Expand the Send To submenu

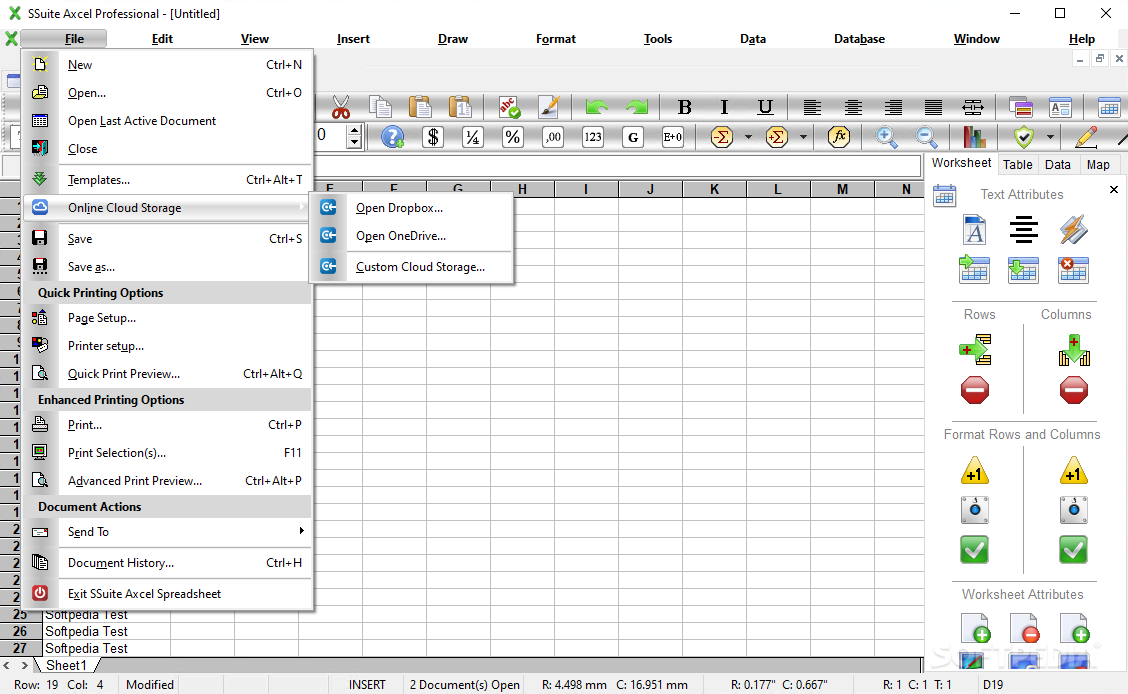click(168, 531)
